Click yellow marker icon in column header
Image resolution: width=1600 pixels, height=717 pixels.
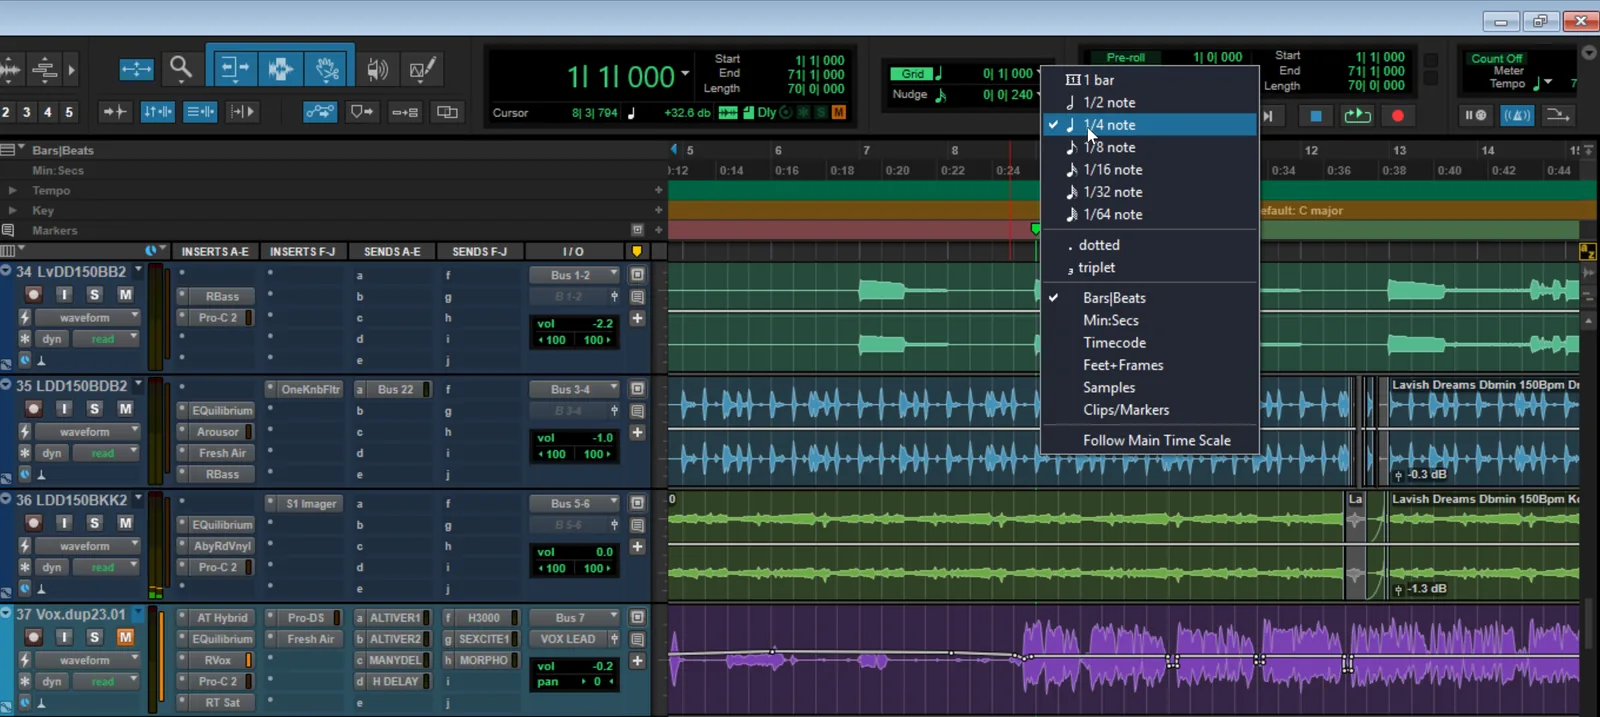[637, 252]
